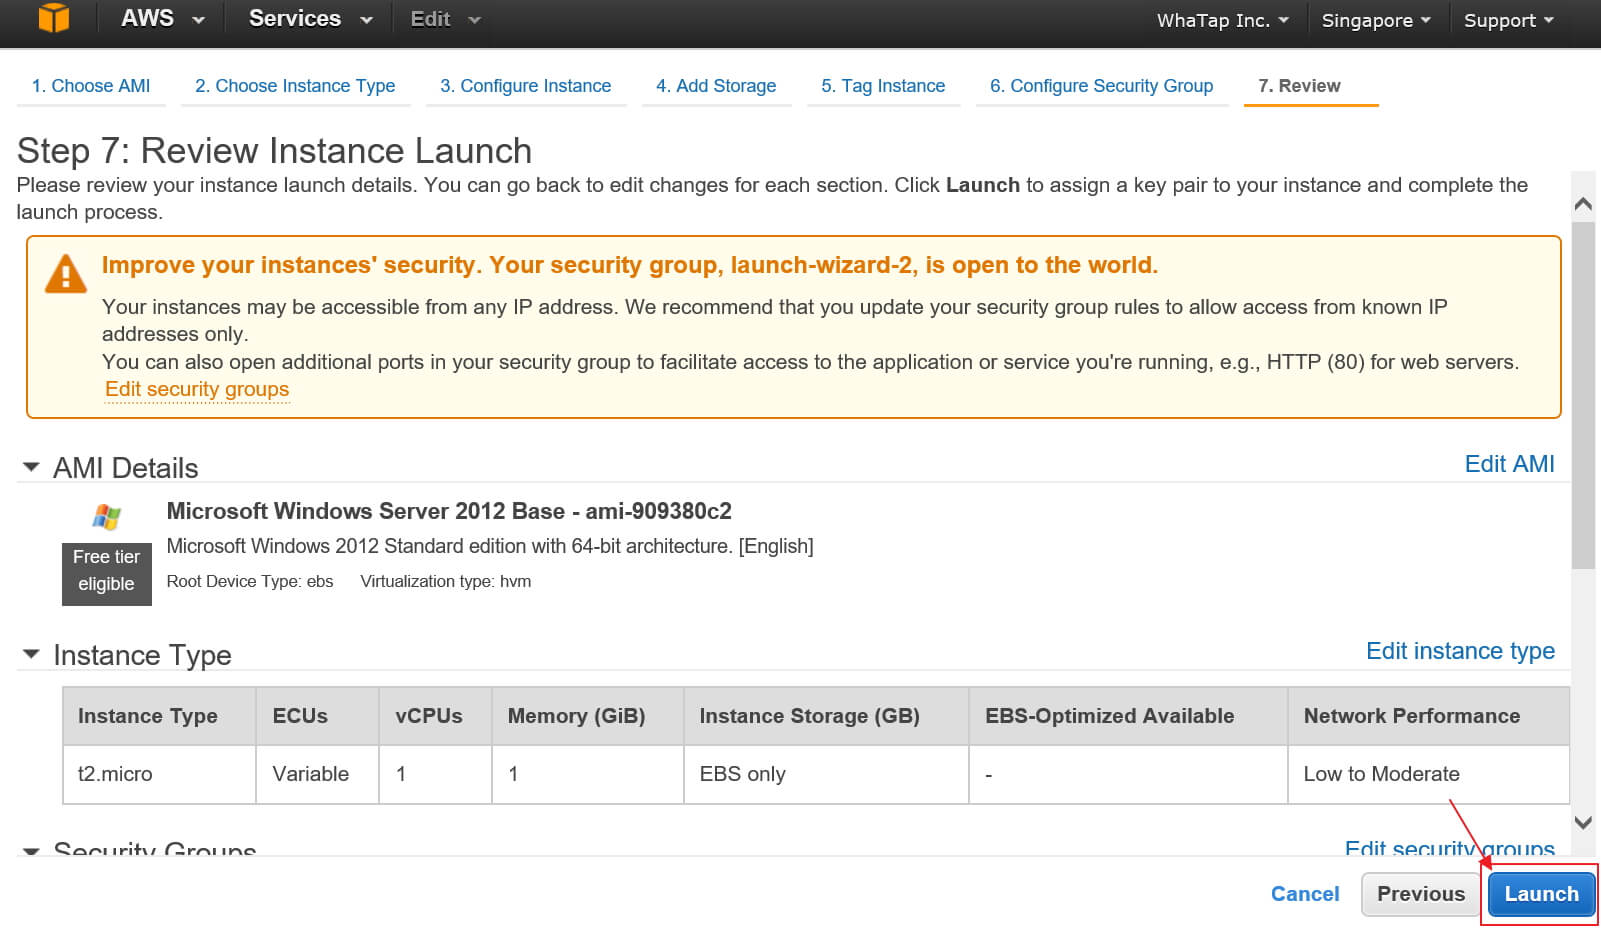Click the t2.micro cell

tap(159, 774)
